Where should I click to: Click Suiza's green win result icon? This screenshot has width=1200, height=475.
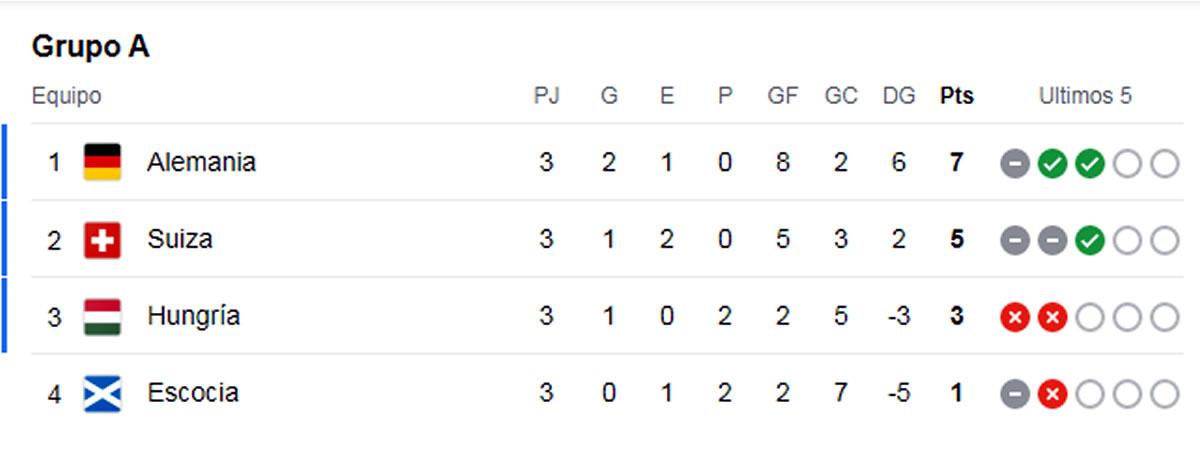1089,240
